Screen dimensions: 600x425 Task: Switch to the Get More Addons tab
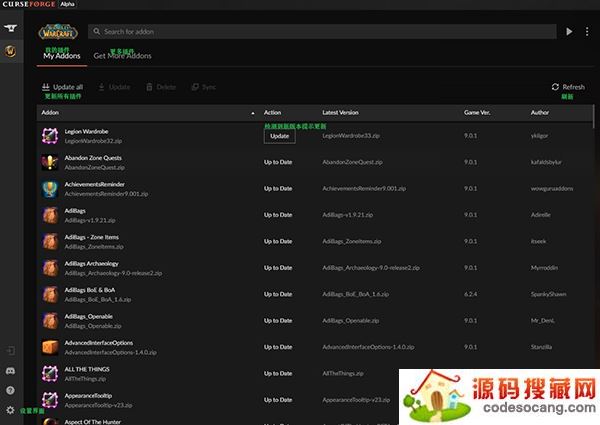coord(122,56)
